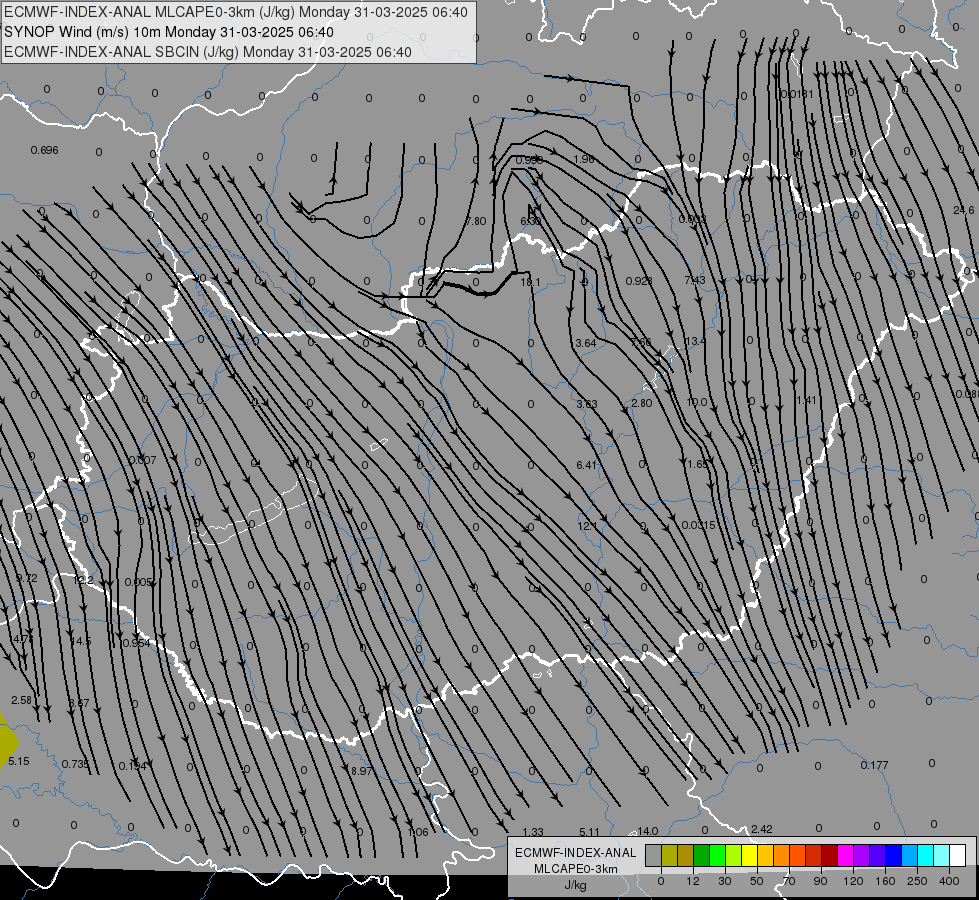Click the 1.41 grid value
The image size is (979, 900).
pos(806,400)
